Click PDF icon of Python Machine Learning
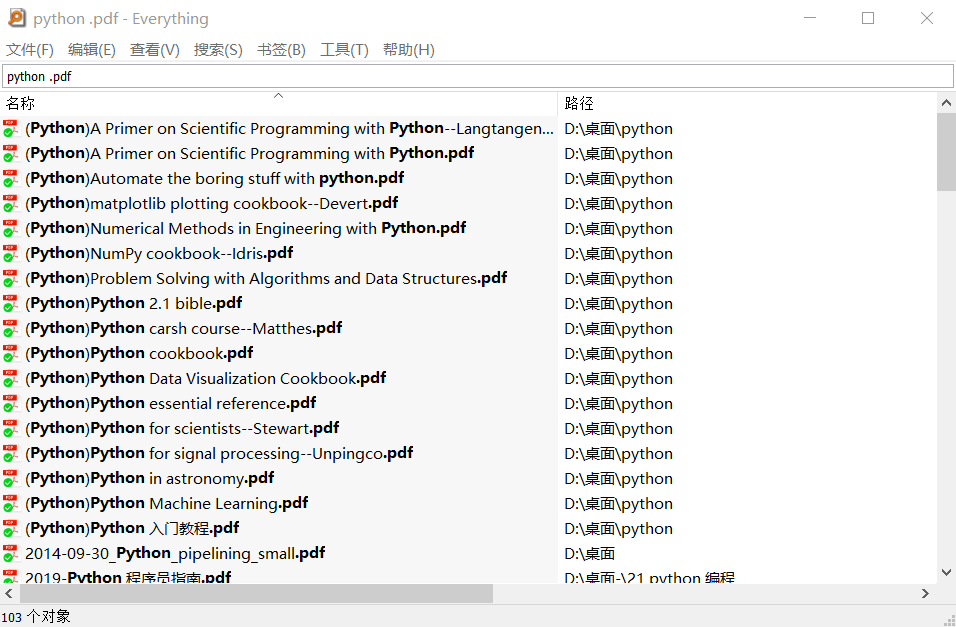Image resolution: width=956 pixels, height=627 pixels. point(10,503)
